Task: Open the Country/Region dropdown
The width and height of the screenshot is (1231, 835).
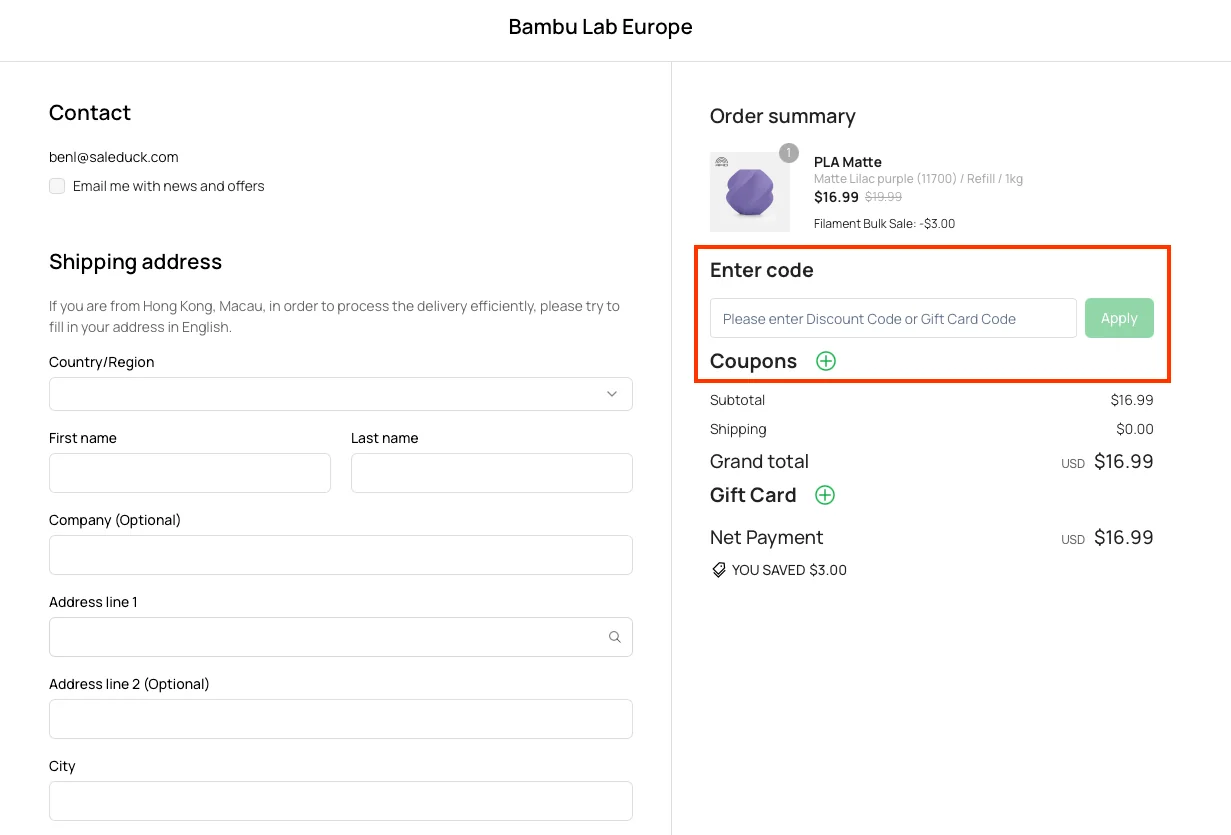Action: click(340, 394)
